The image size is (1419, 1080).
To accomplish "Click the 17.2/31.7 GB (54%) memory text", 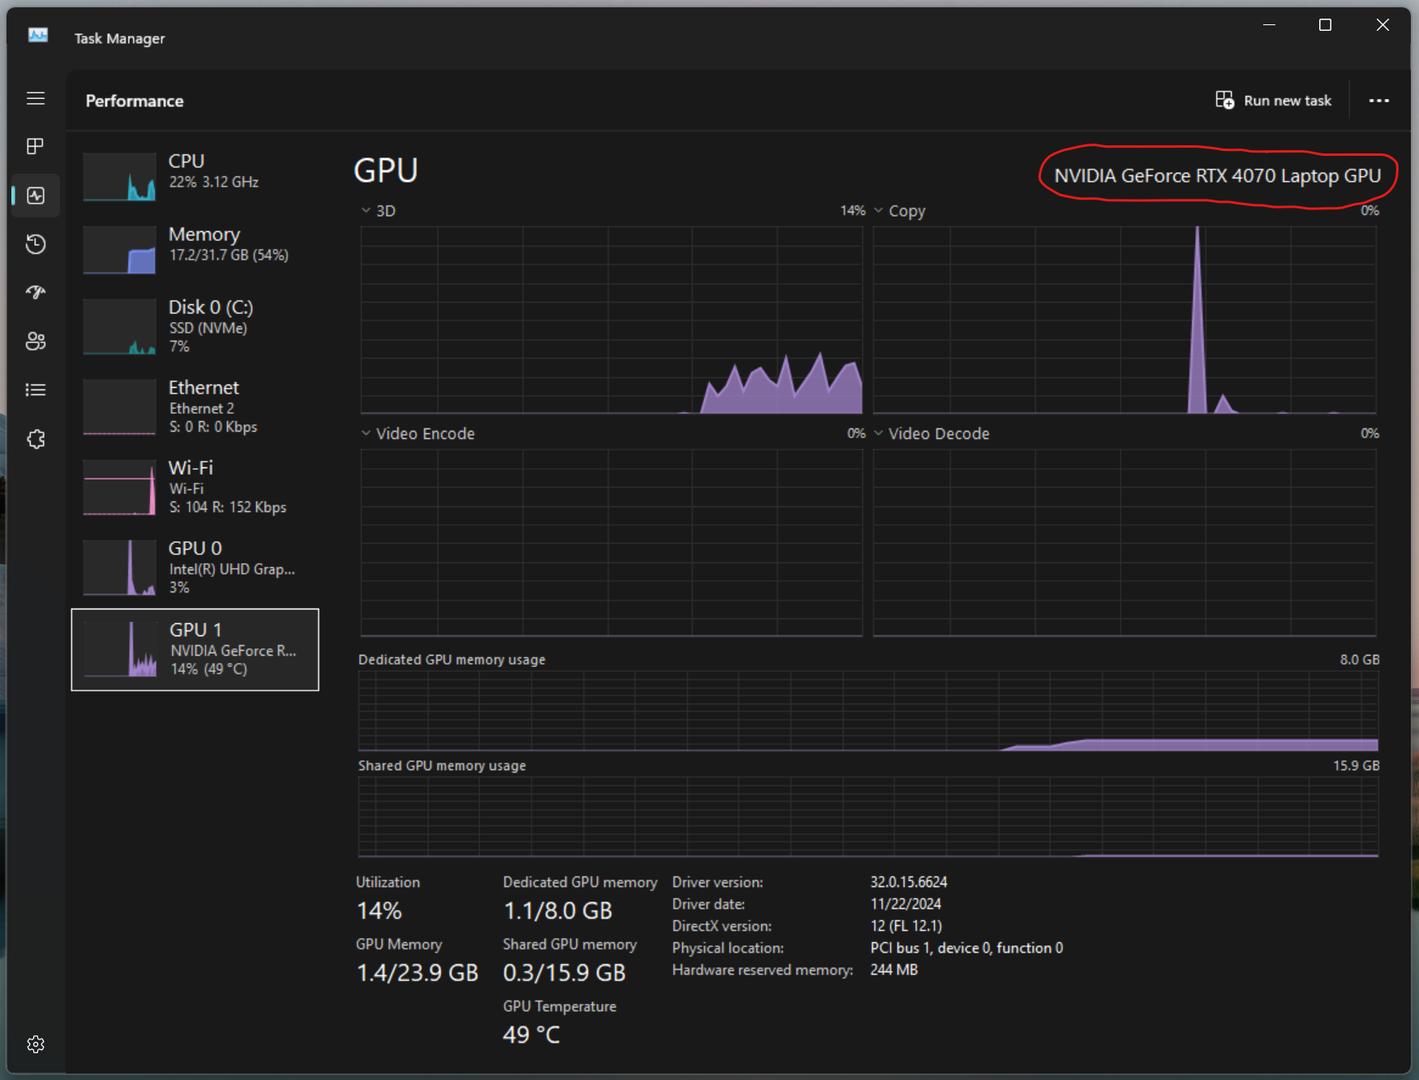I will tap(228, 255).
